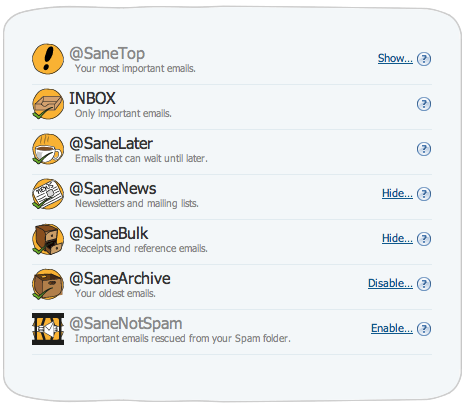
Task: Open help icon for @SaneBulk row
Action: (x=424, y=239)
